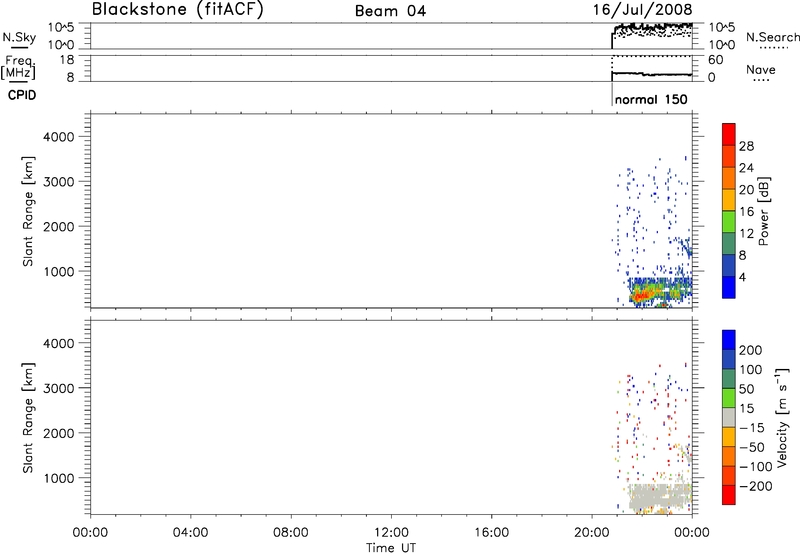The height and width of the screenshot is (554, 800).
Task: Click the yellow 16-20 dB Power swatch
Action: click(729, 200)
